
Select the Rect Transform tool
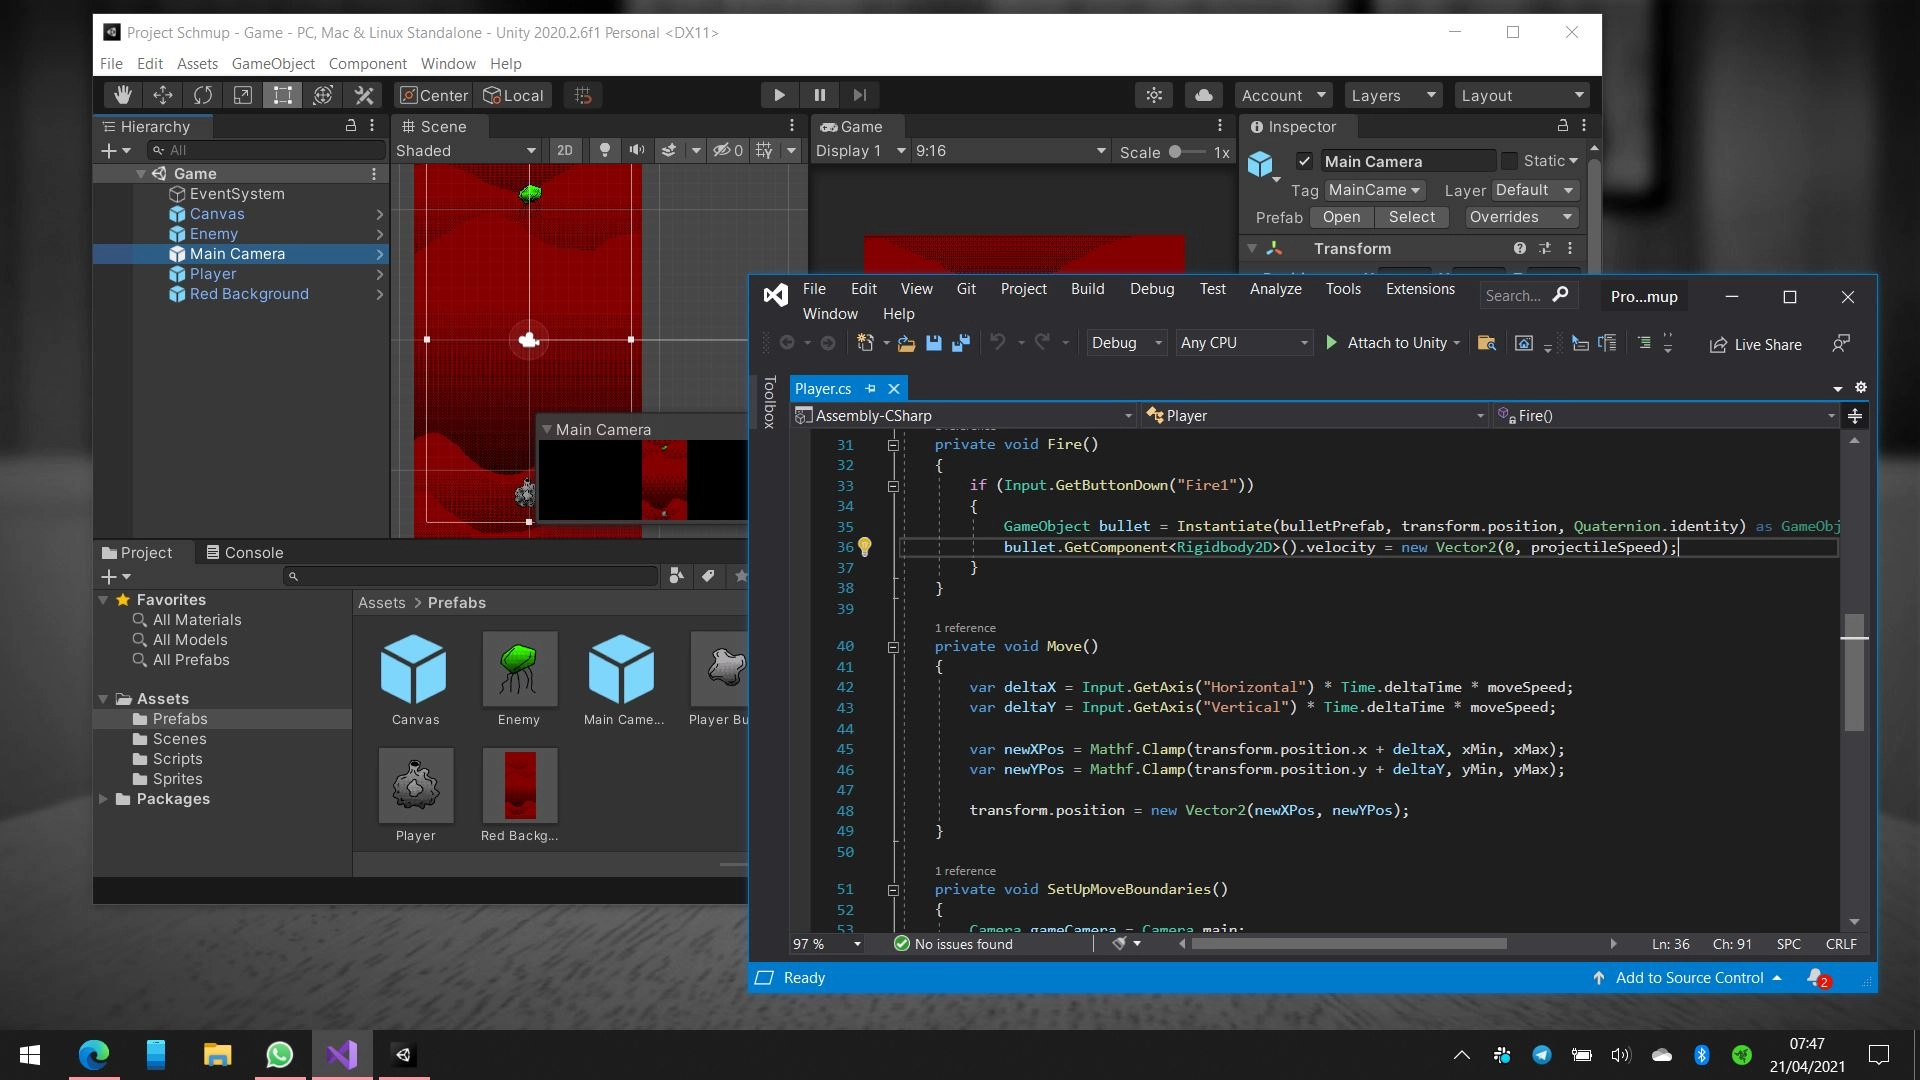point(283,95)
